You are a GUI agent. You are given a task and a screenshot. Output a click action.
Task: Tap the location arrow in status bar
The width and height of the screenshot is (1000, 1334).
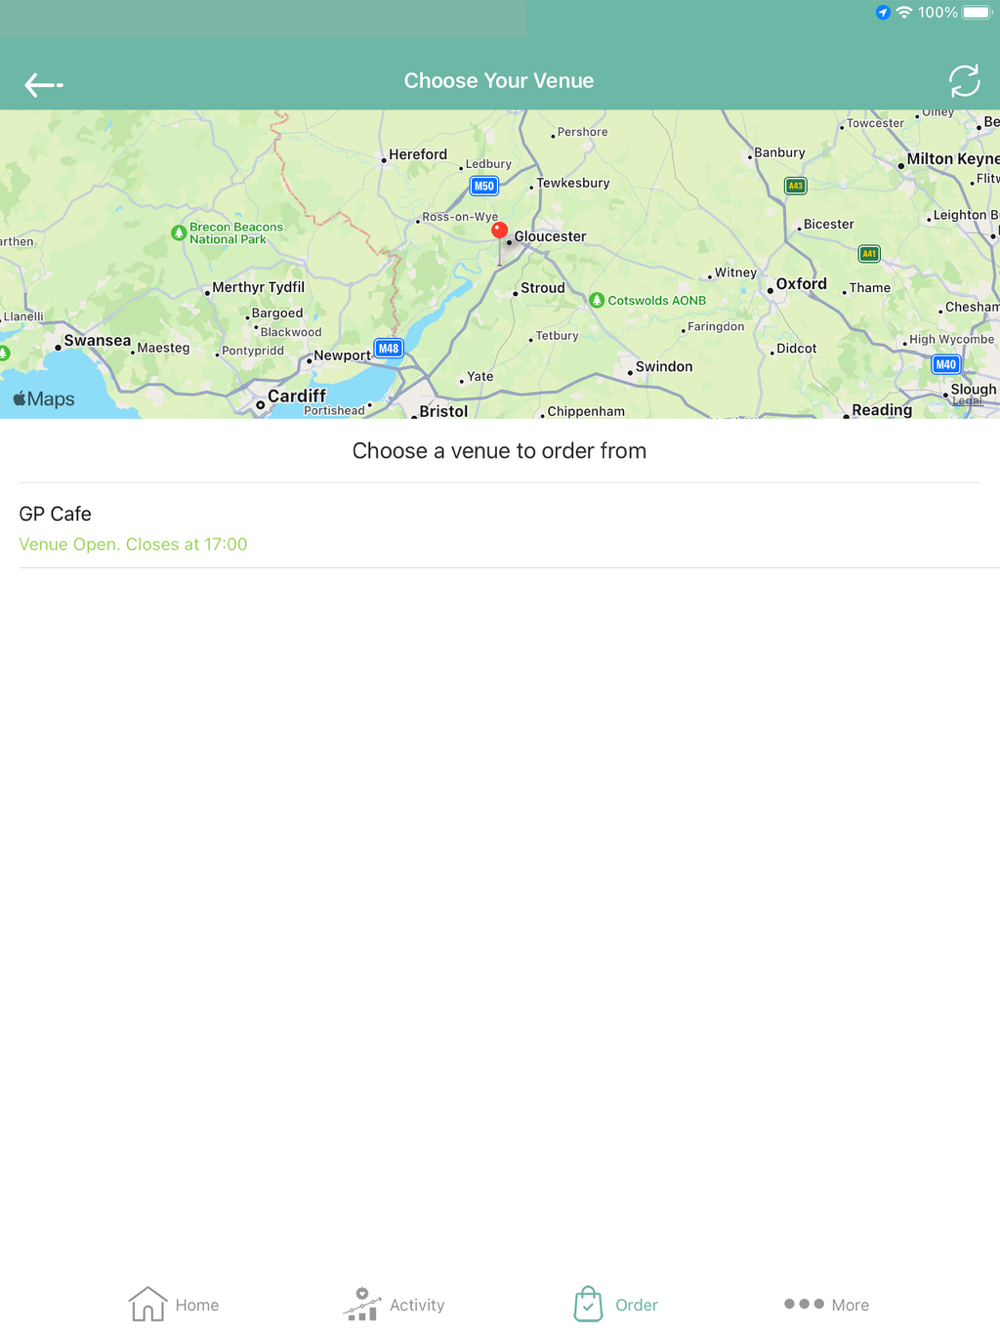coord(882,13)
